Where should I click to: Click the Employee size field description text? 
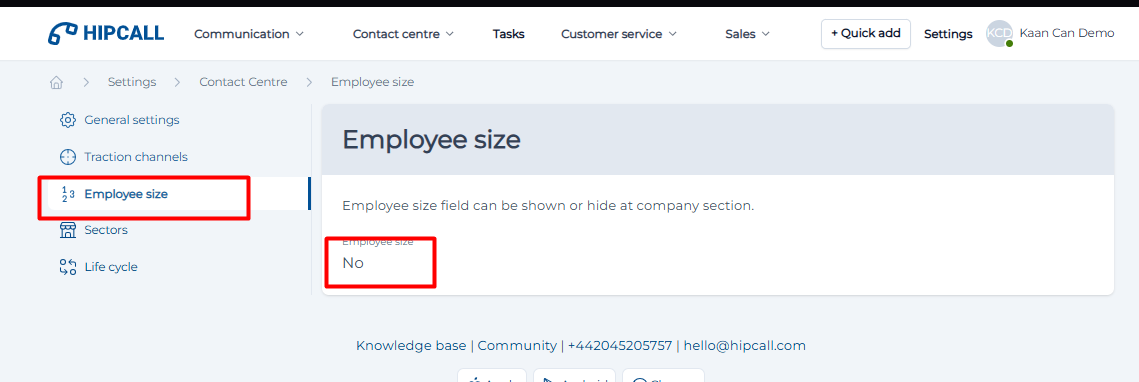click(x=548, y=206)
